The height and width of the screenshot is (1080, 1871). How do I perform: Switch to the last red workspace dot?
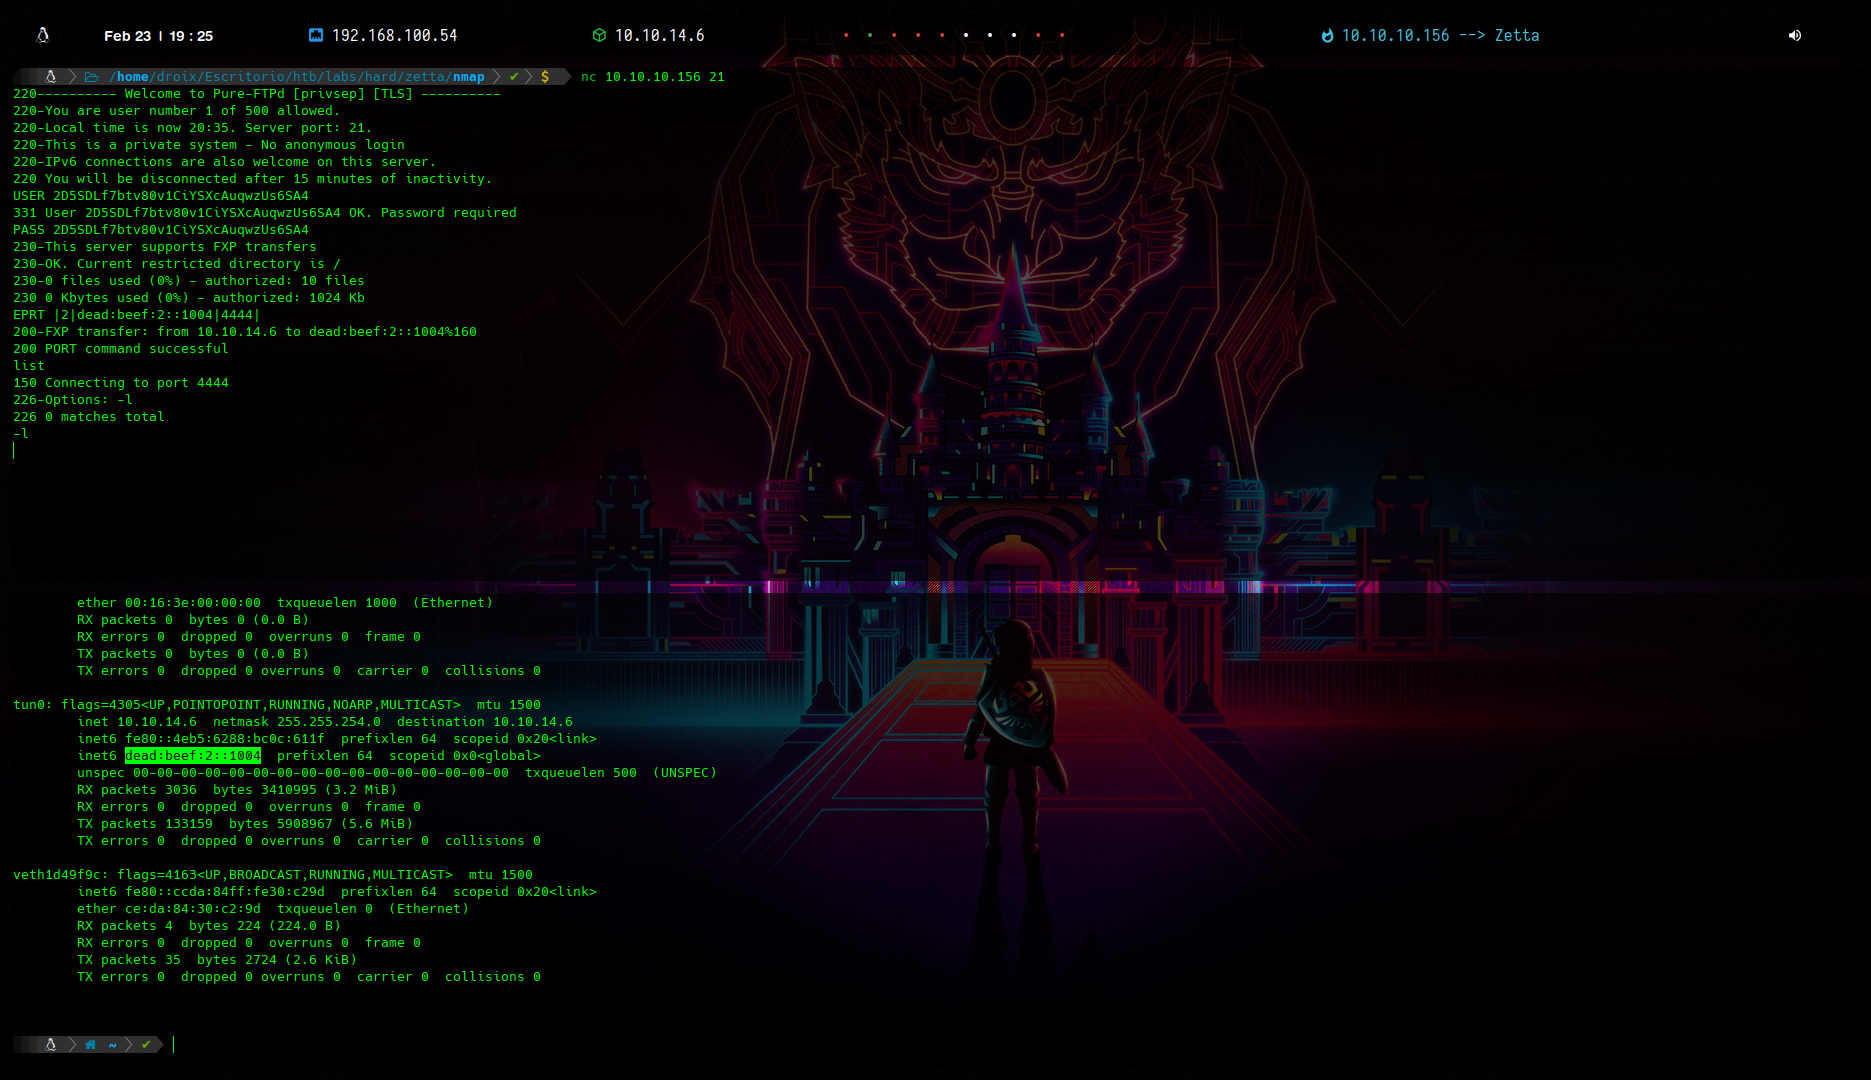click(1062, 35)
